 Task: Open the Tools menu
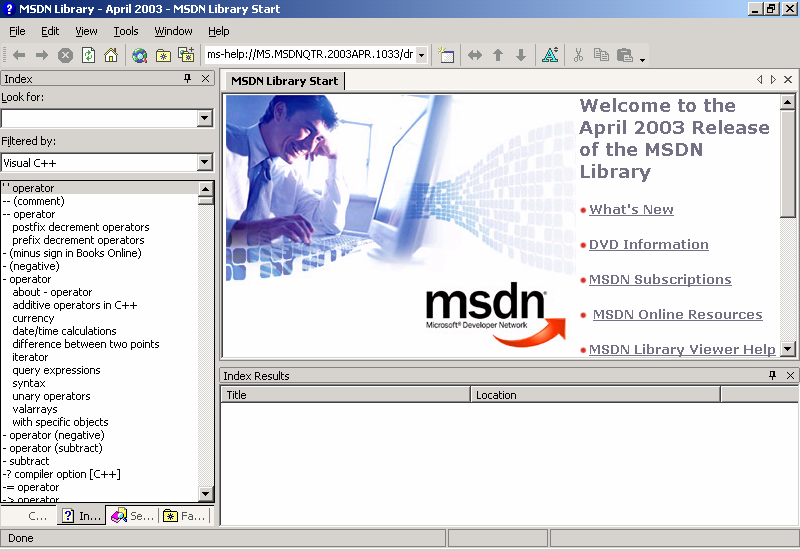point(126,31)
